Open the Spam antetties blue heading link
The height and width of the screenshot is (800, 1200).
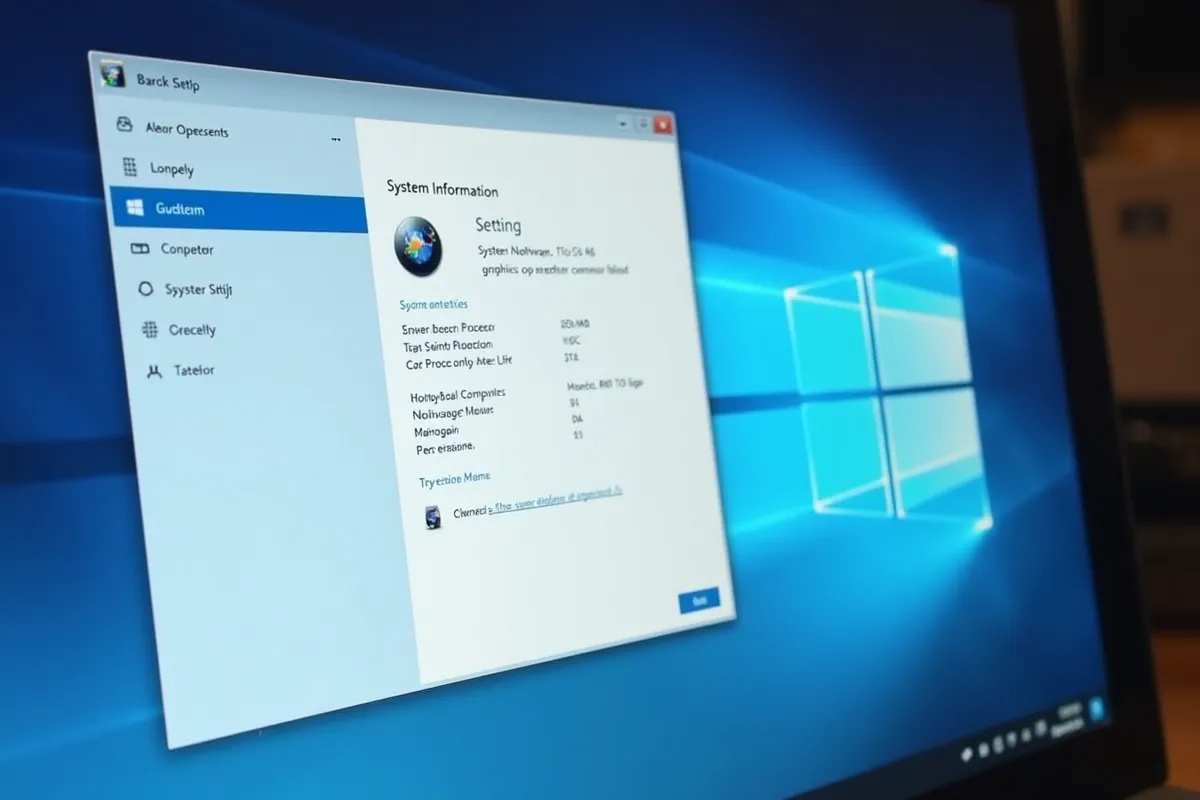(x=433, y=304)
